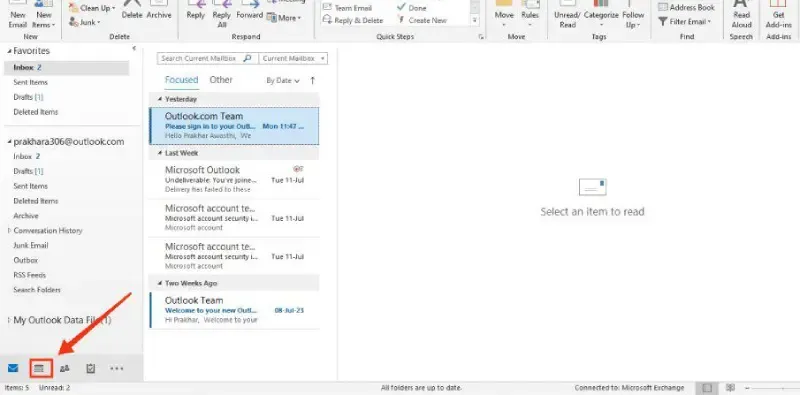Open the New Items dropdown
Screen dimensions: 800x395
pos(44,15)
